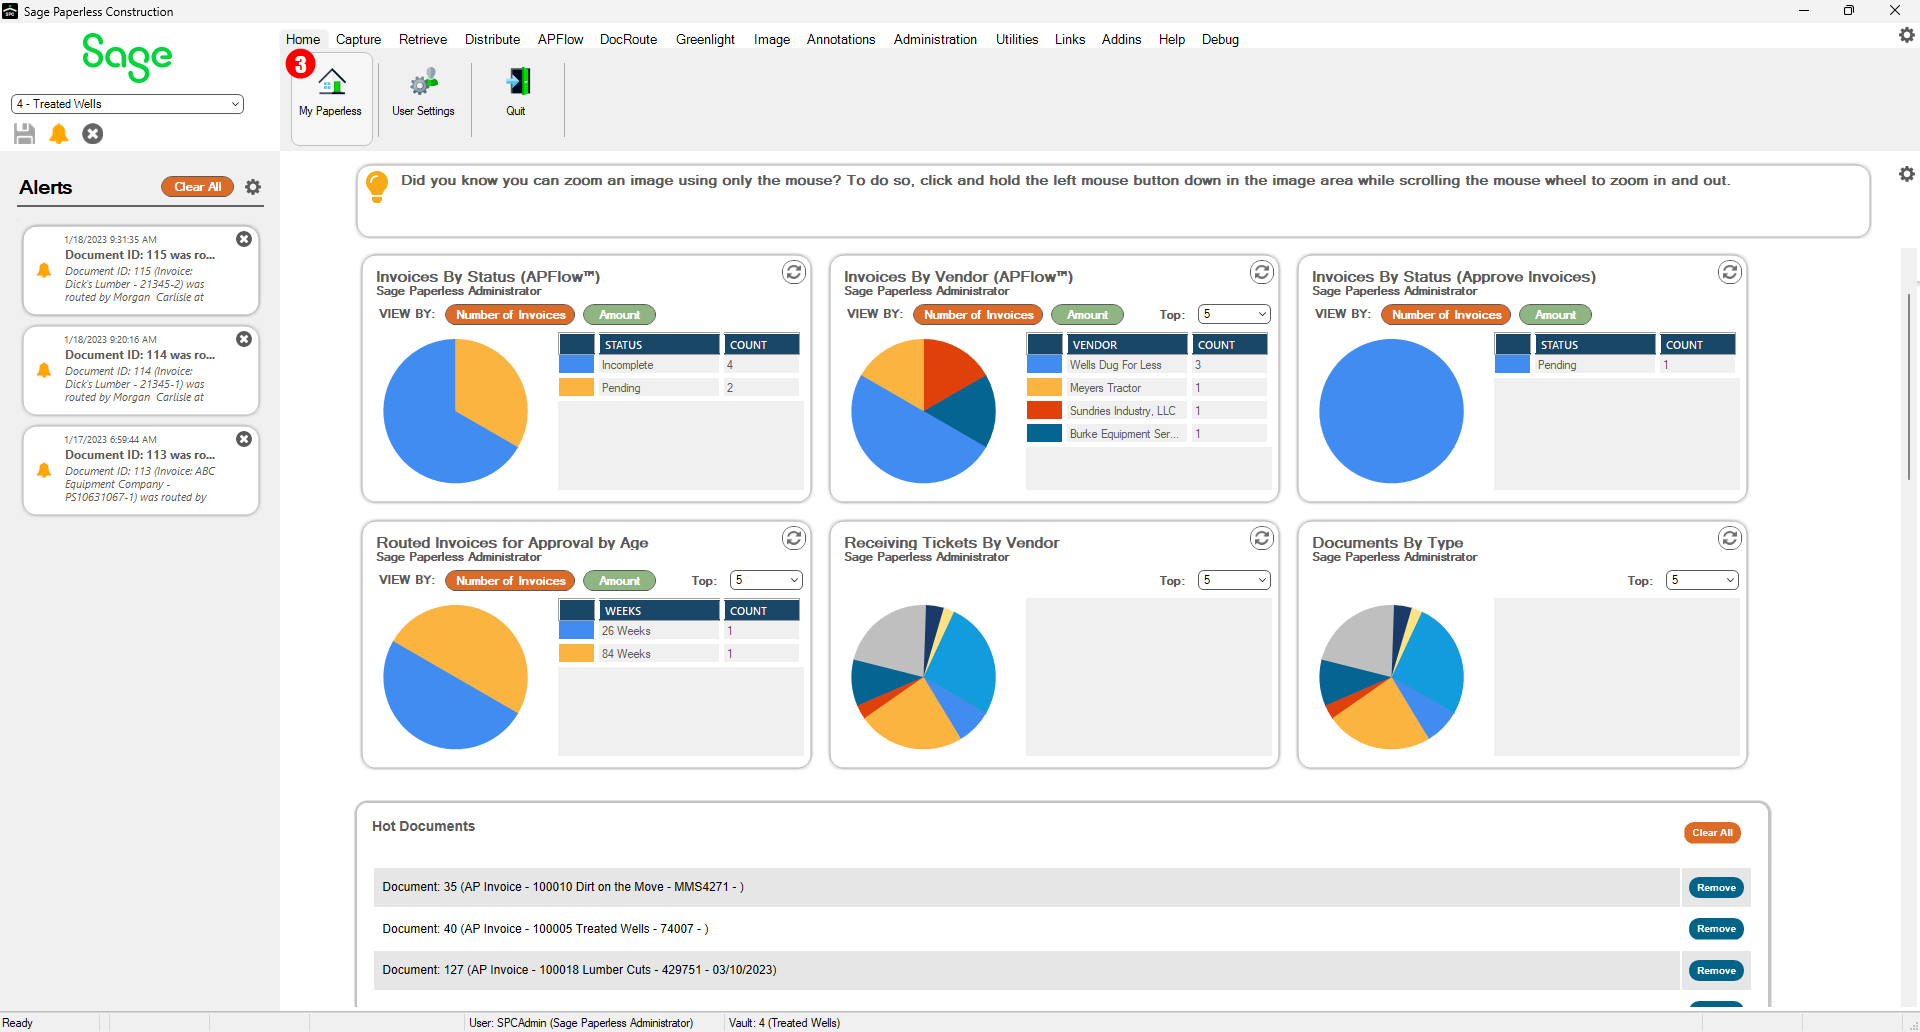Screen dimensions: 1920x1032
Task: Dismiss the Document ID 115 alert
Action: pyautogui.click(x=244, y=239)
